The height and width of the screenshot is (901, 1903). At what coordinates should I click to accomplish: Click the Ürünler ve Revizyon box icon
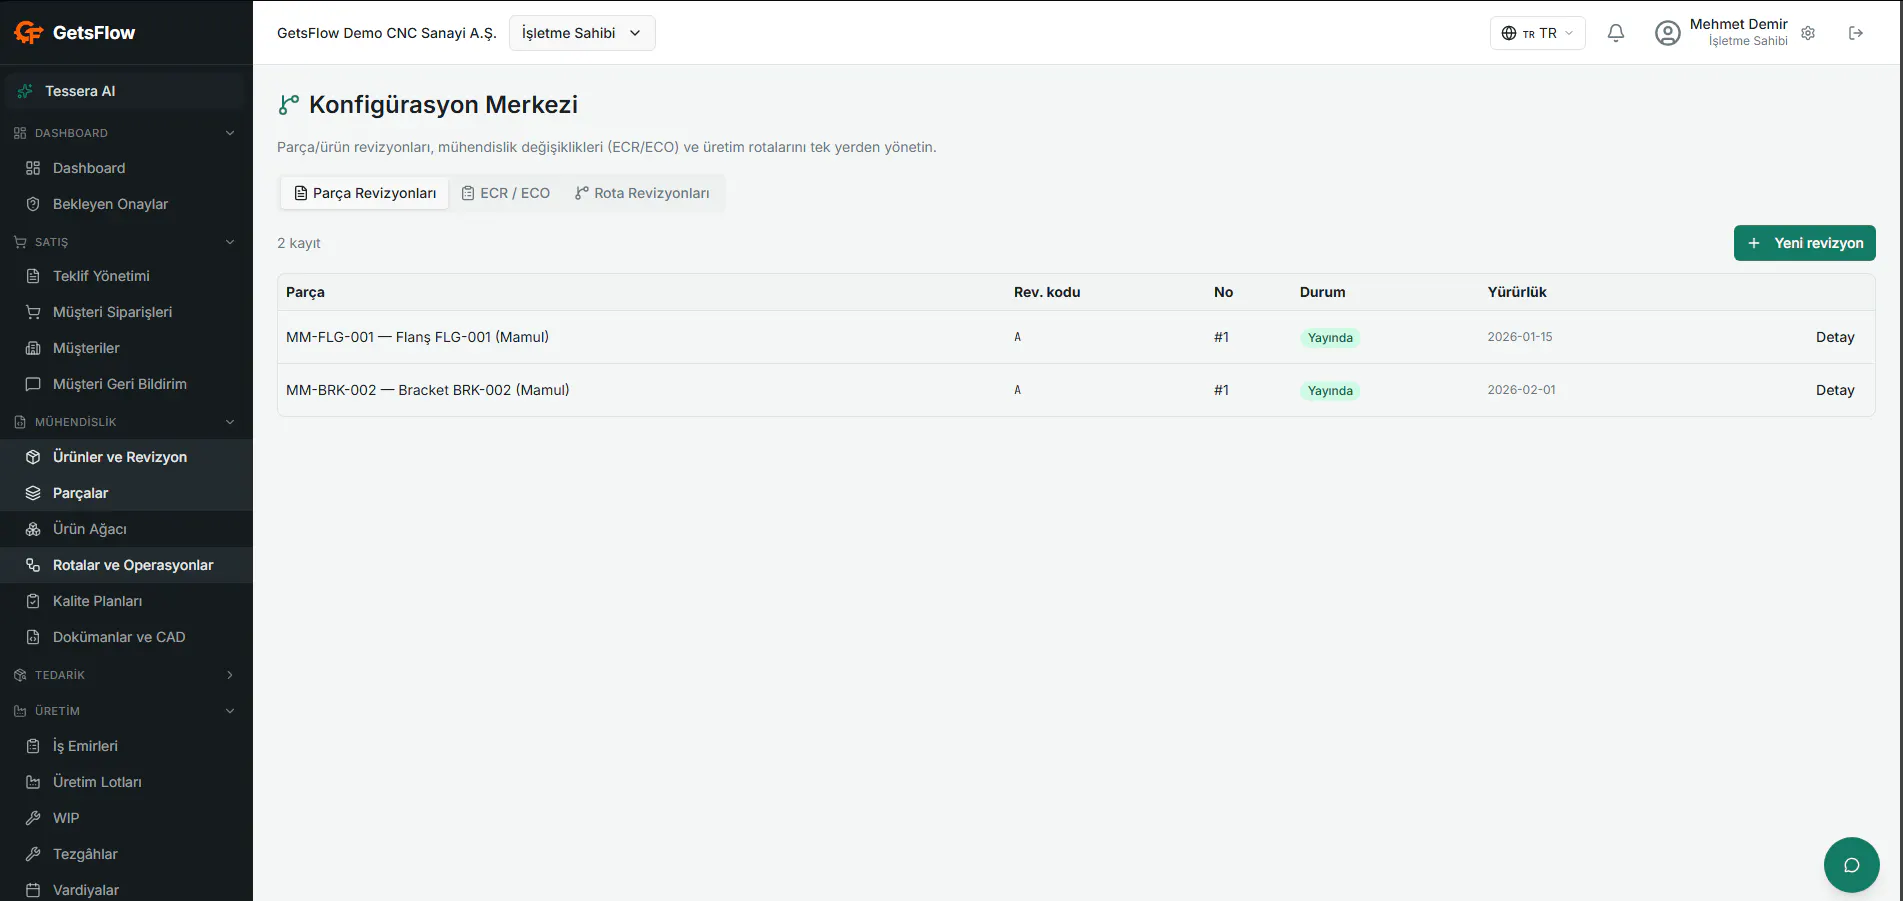point(33,457)
